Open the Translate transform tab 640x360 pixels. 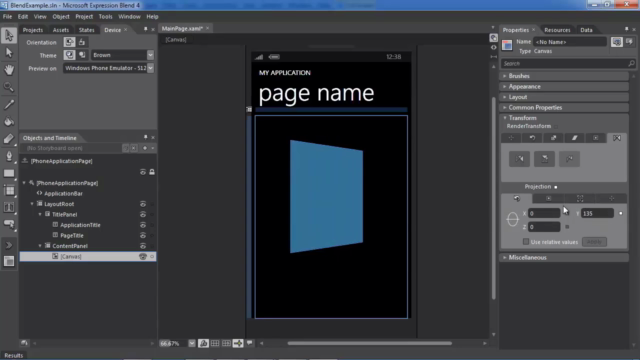pos(511,138)
